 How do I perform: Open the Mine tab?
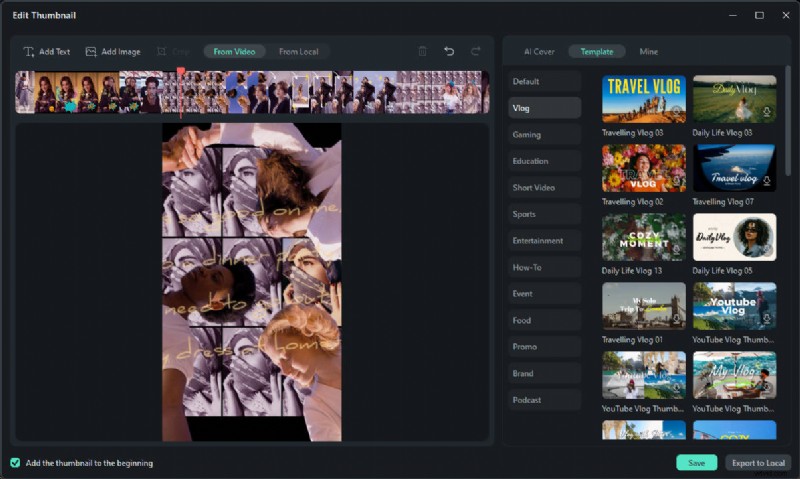point(648,52)
